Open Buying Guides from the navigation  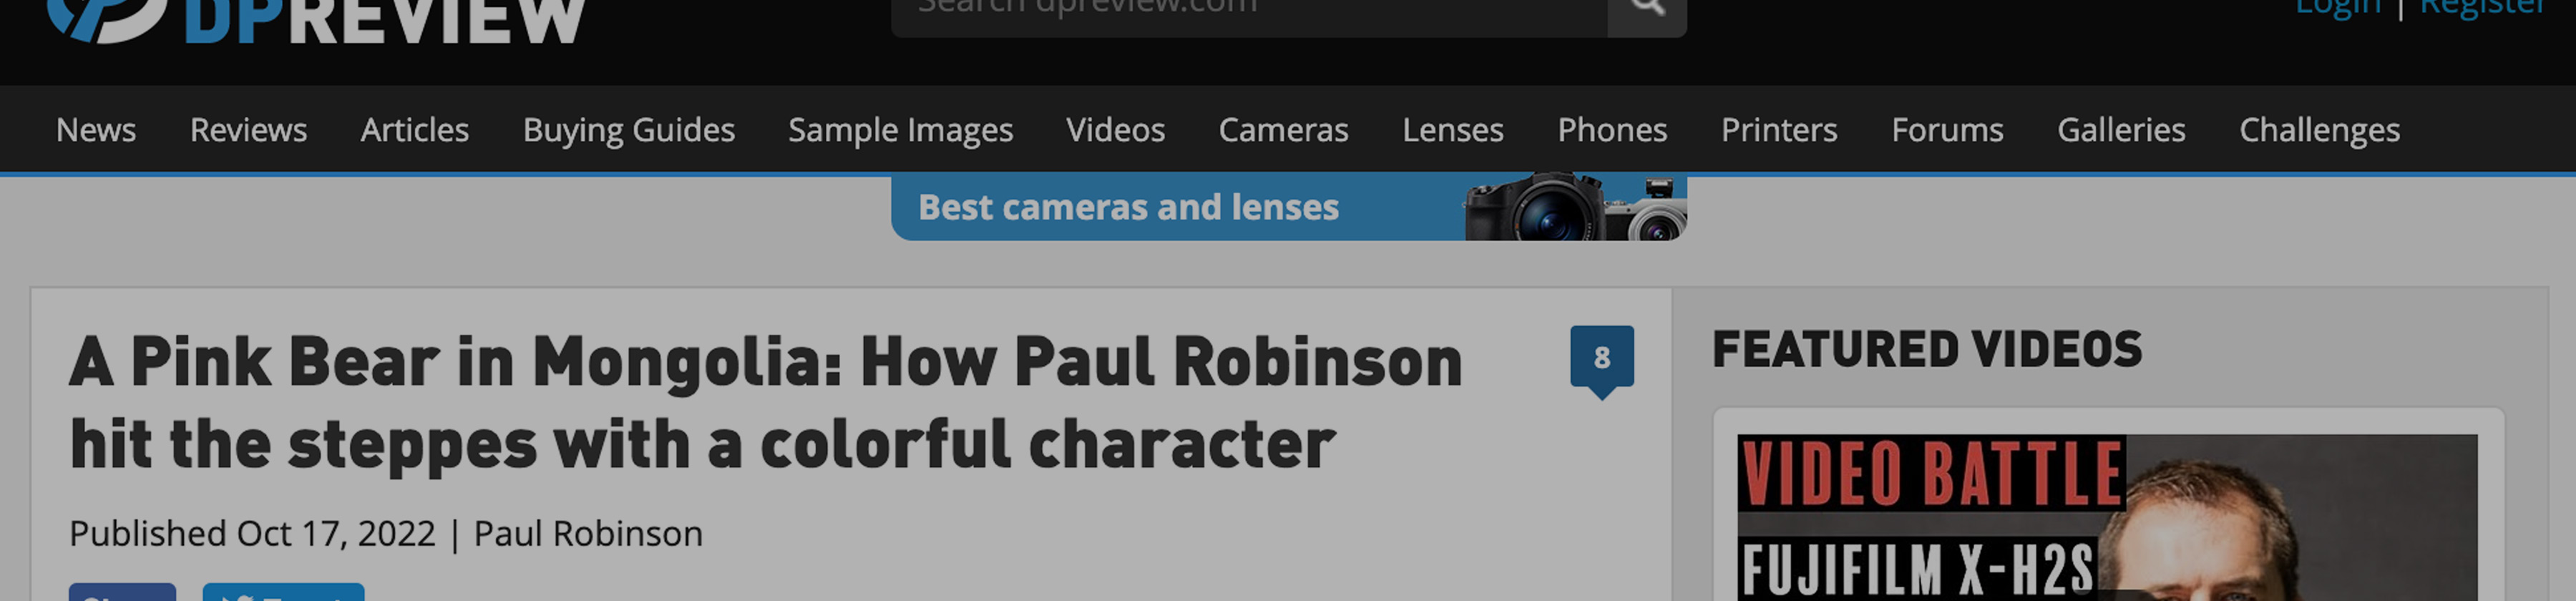(629, 130)
